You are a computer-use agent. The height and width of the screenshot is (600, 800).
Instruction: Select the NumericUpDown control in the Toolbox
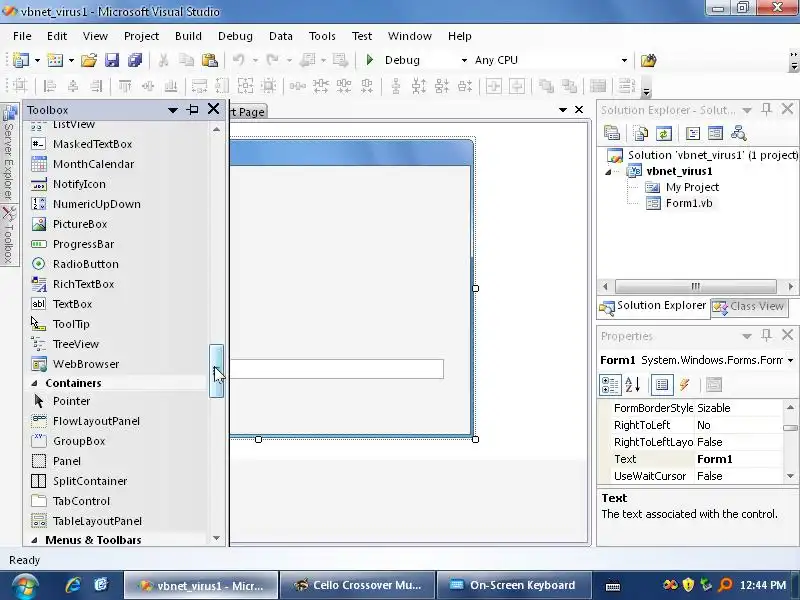point(96,204)
